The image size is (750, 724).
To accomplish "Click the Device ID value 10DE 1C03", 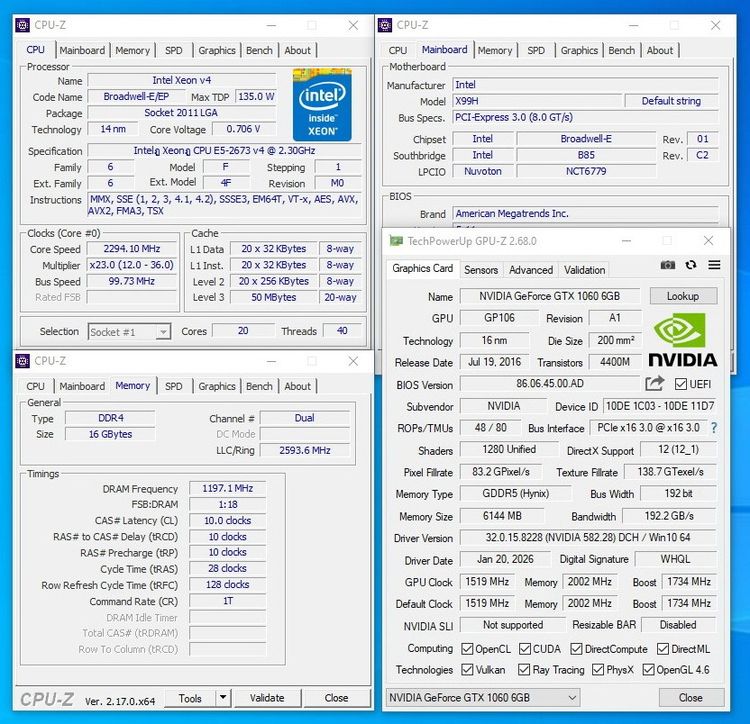I will pyautogui.click(x=660, y=406).
